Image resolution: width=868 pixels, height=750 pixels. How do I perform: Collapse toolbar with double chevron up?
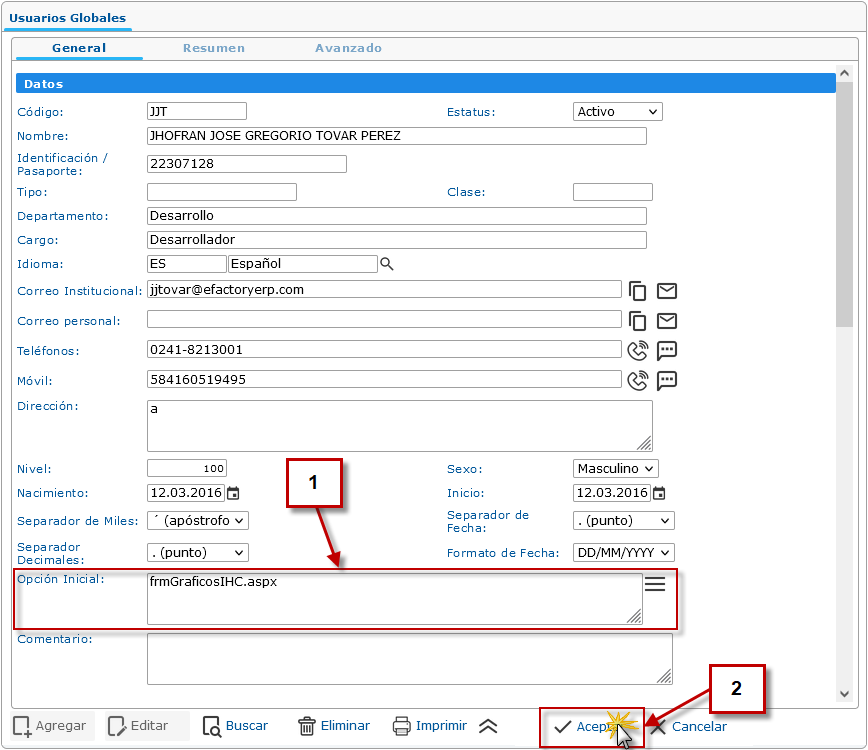tap(488, 726)
